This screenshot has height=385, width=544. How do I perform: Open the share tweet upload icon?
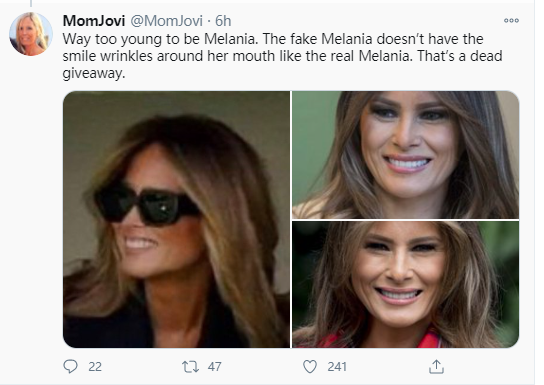tap(436, 367)
